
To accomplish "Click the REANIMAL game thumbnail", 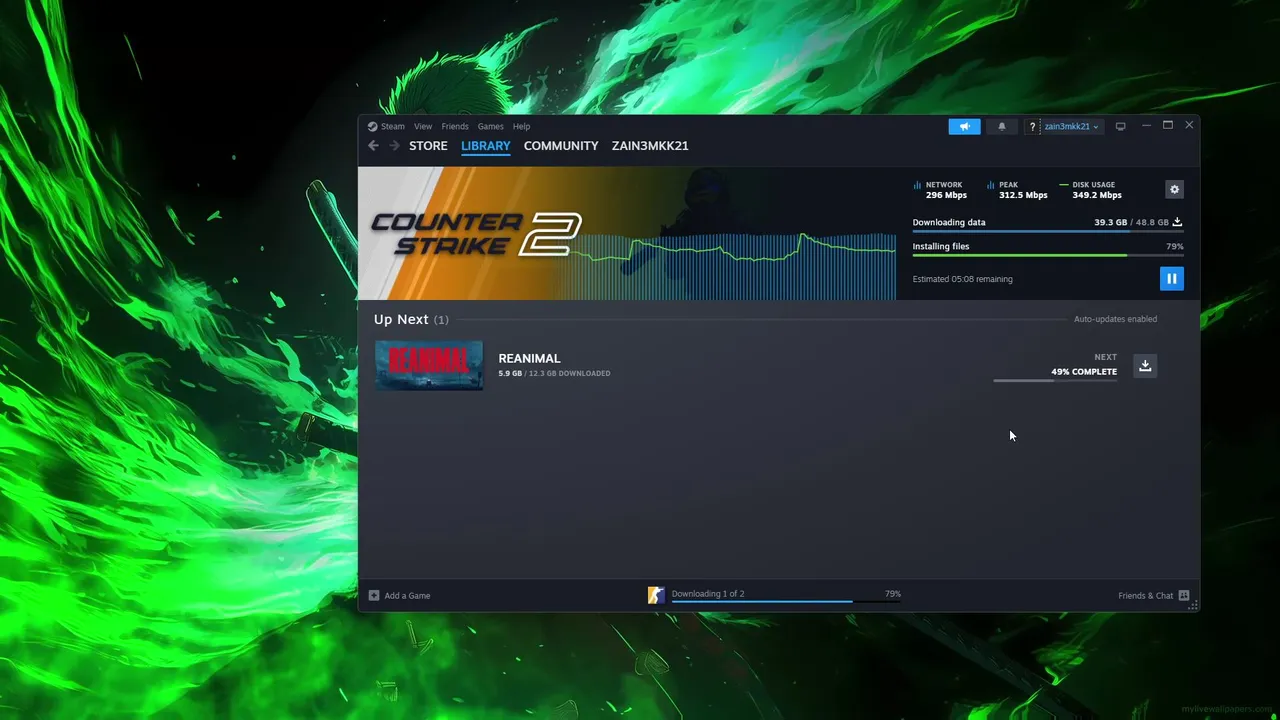I will pyautogui.click(x=429, y=365).
